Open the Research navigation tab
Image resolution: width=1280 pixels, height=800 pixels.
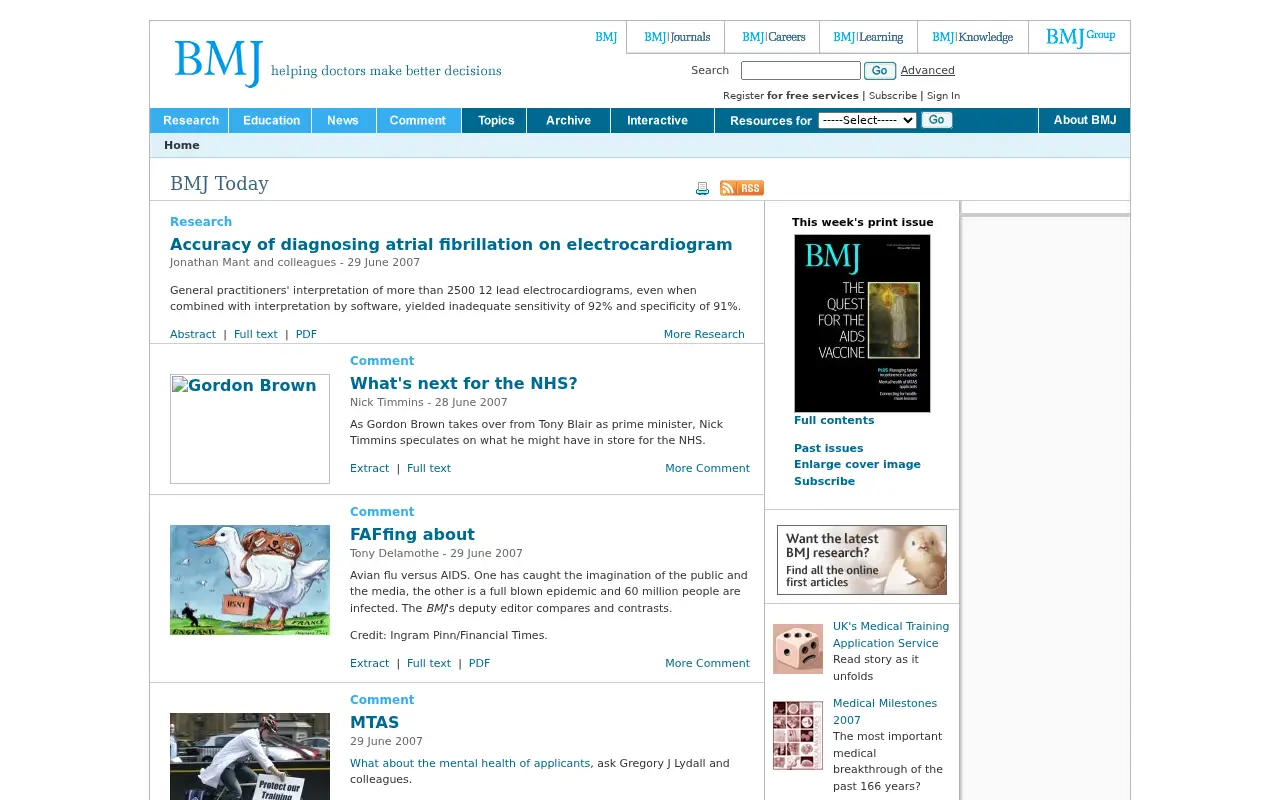[x=190, y=120]
